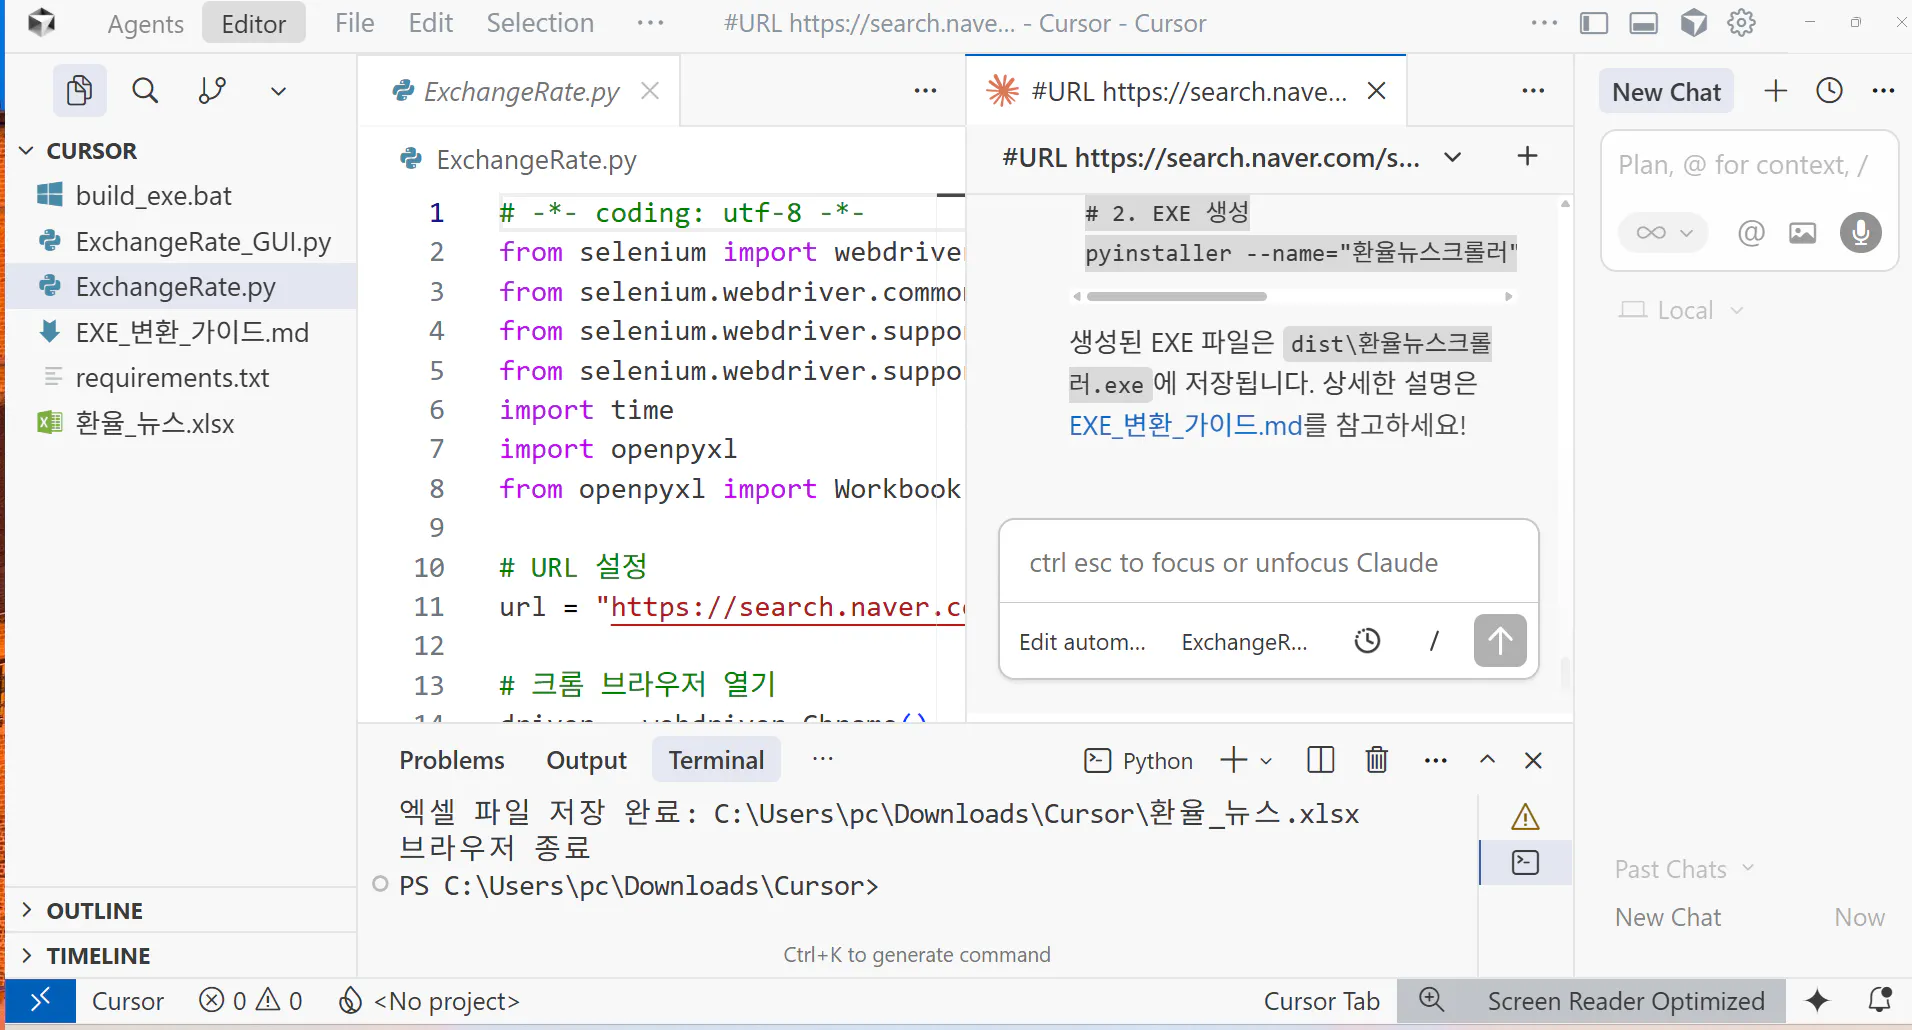Open the Local environment dropdown

[x=1682, y=310]
